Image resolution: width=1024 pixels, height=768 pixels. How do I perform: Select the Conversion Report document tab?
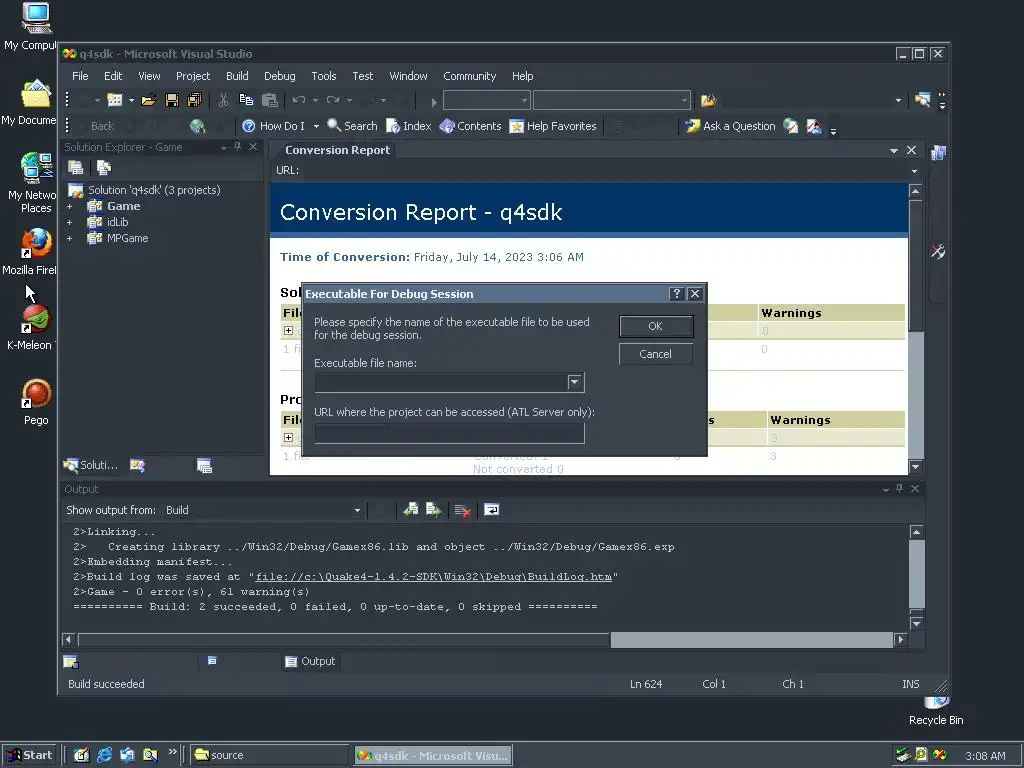337,150
